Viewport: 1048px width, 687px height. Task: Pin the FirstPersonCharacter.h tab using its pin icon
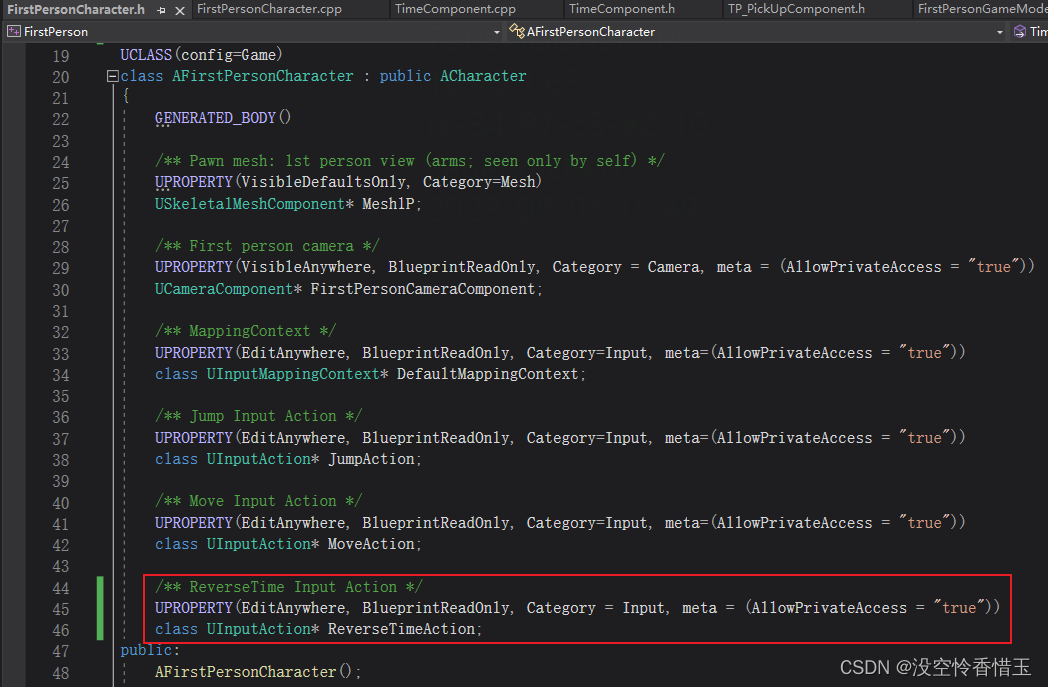[x=160, y=10]
